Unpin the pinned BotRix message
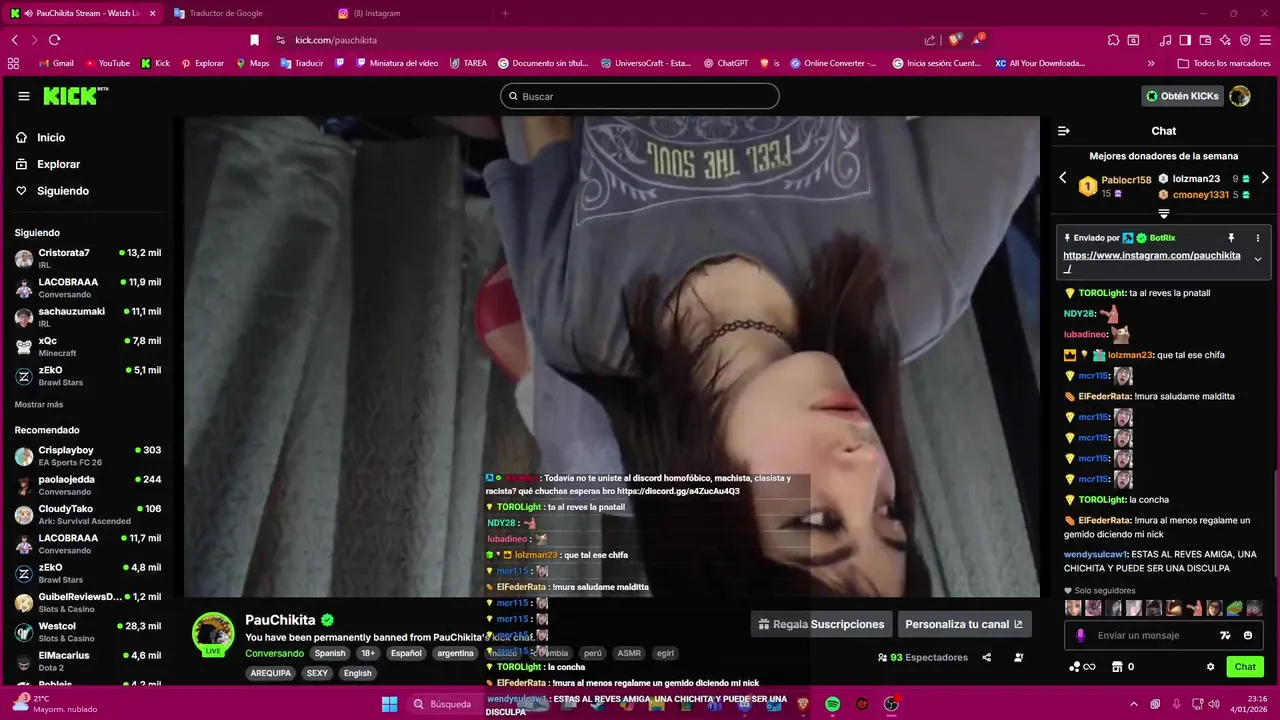 1231,238
